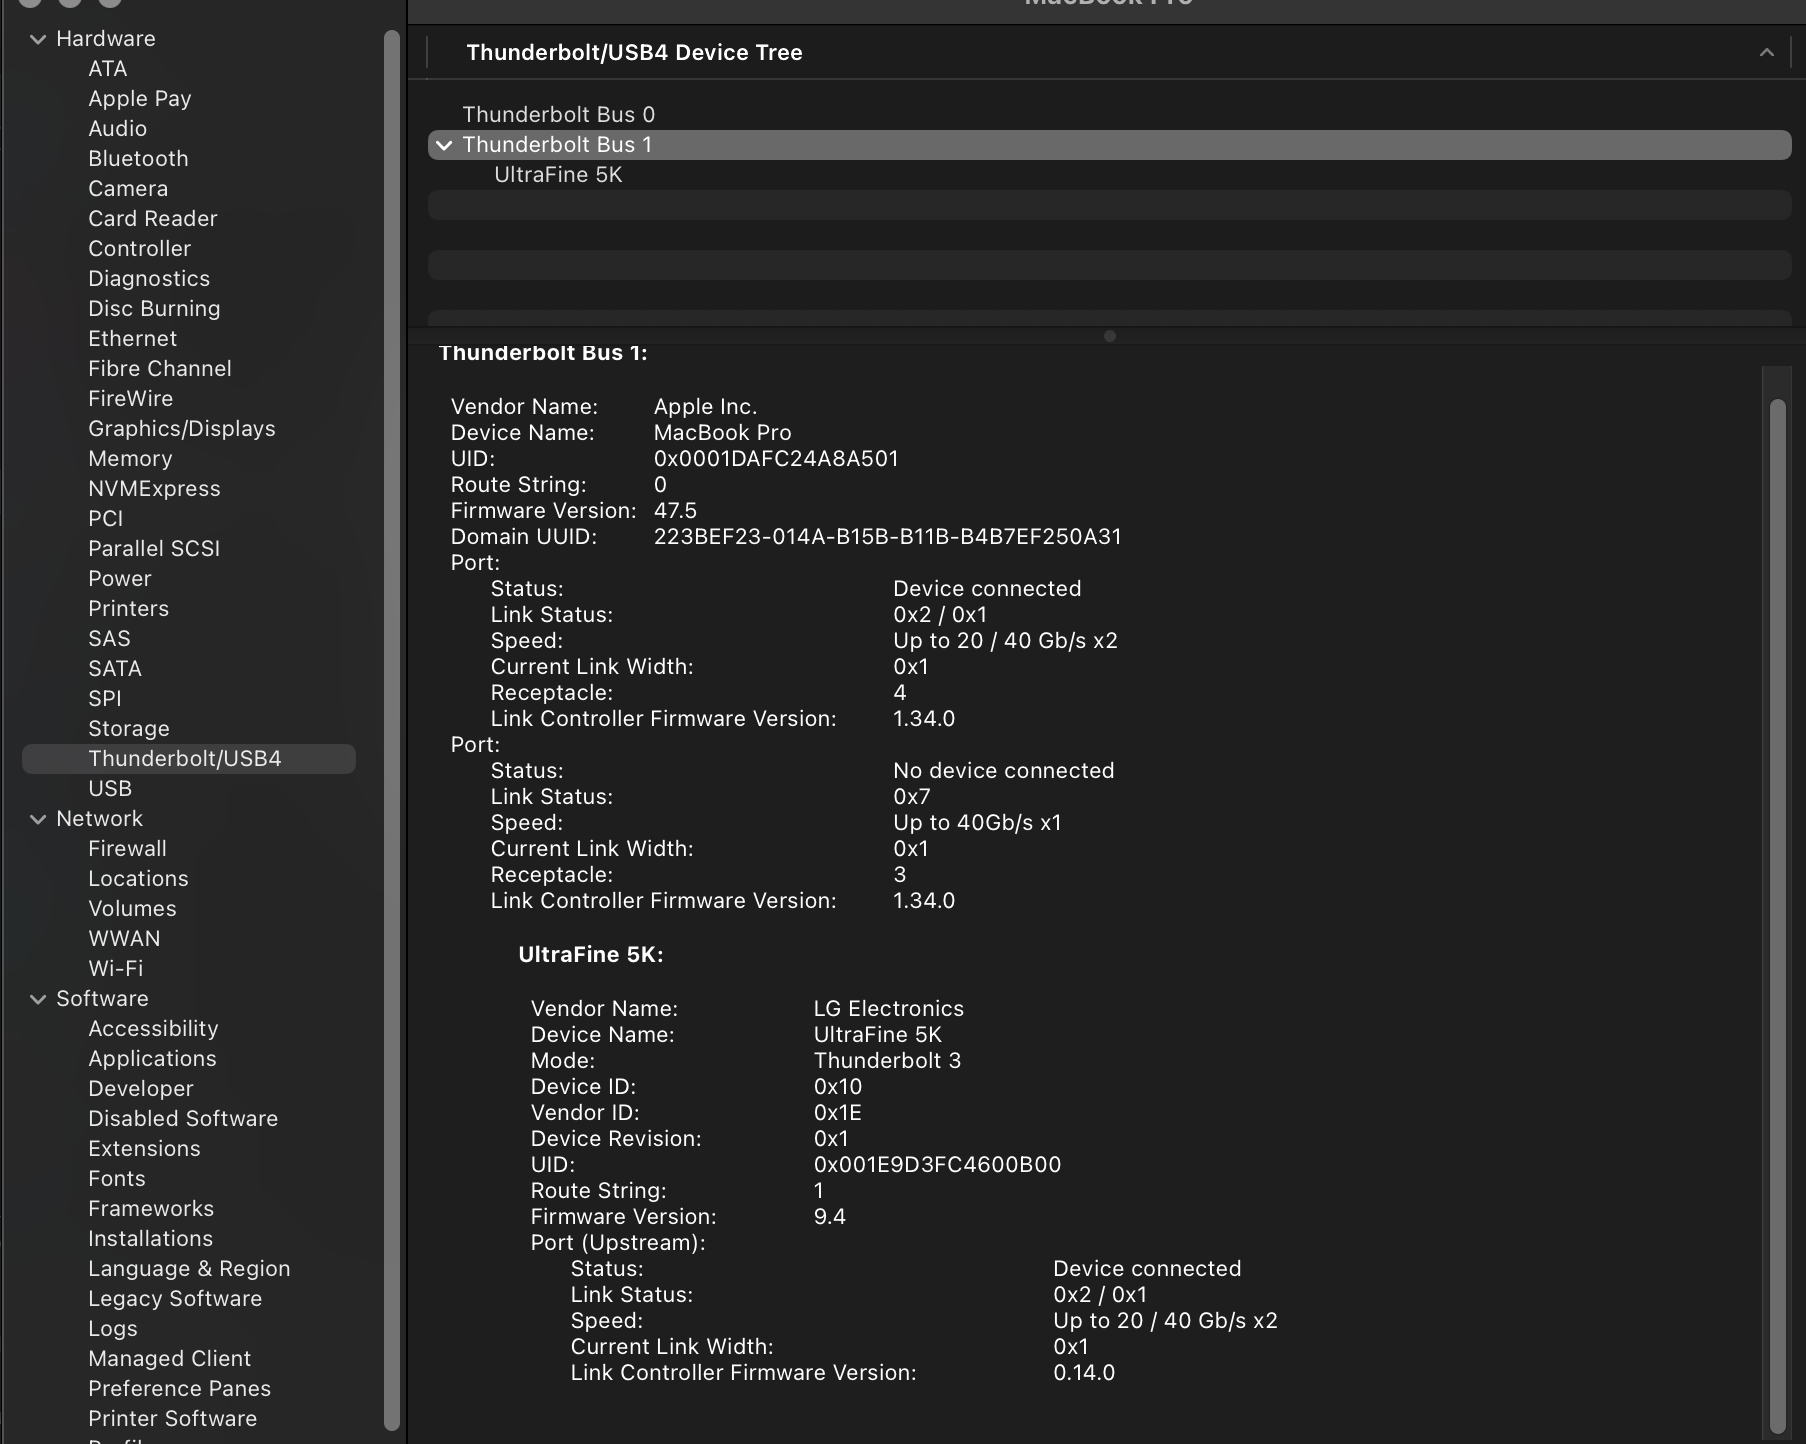This screenshot has height=1444, width=1806.
Task: Select NVMExpress in sidebar
Action: pyautogui.click(x=154, y=489)
